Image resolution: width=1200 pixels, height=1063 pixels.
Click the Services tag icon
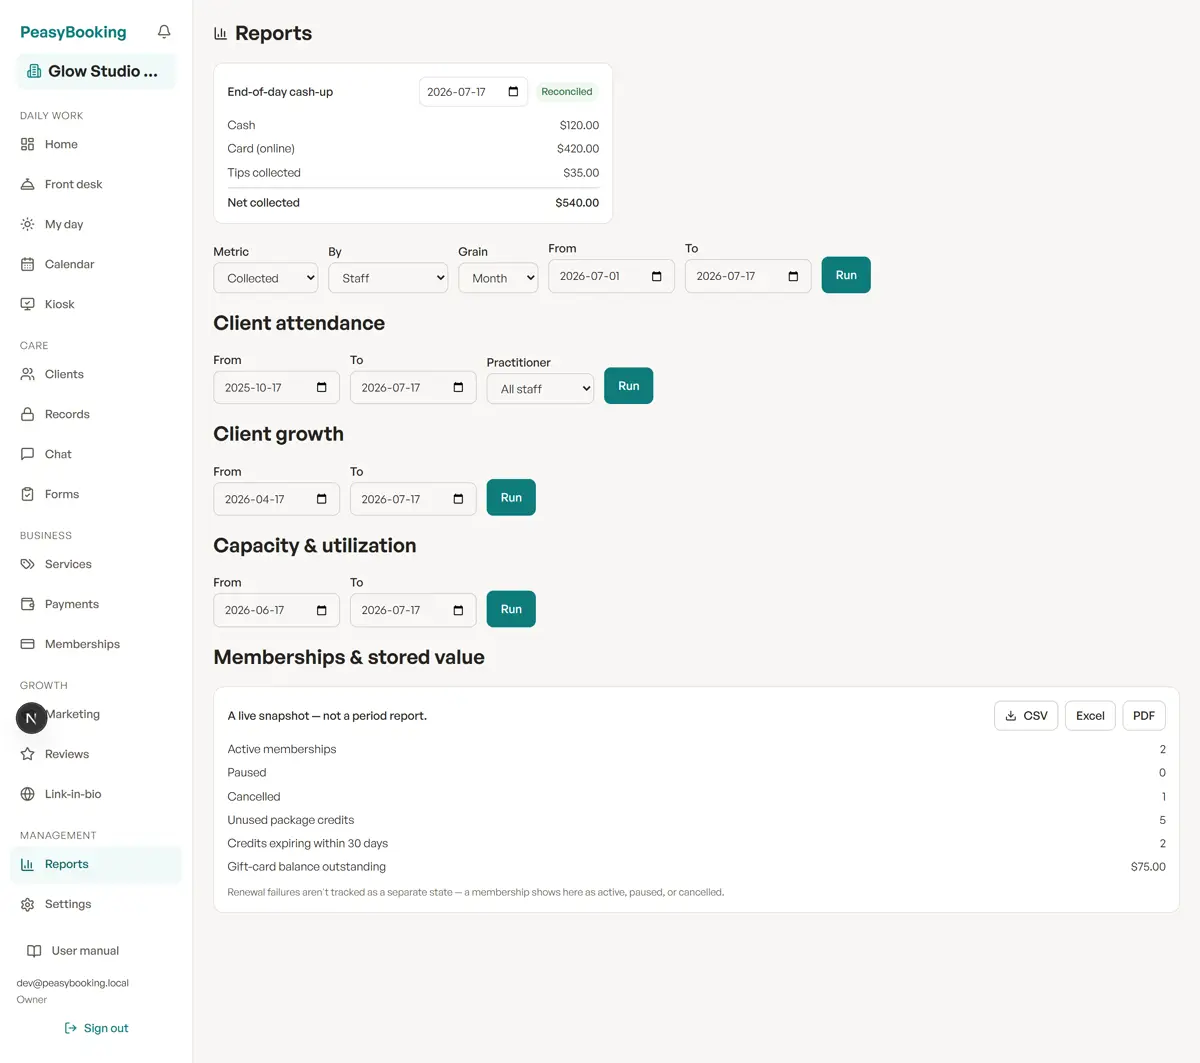coord(27,564)
